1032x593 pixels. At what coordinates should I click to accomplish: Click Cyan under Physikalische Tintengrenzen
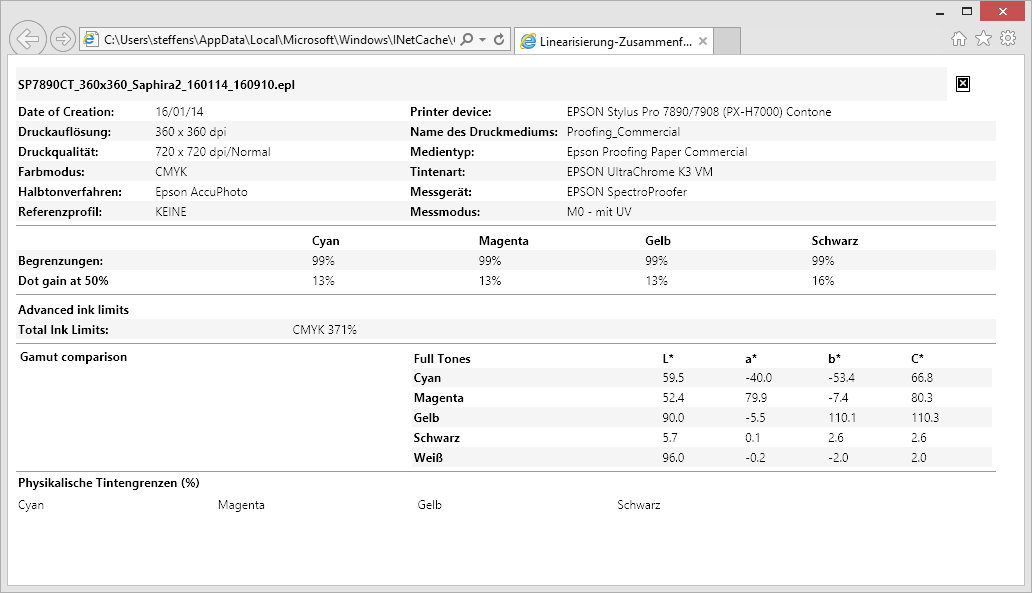31,505
